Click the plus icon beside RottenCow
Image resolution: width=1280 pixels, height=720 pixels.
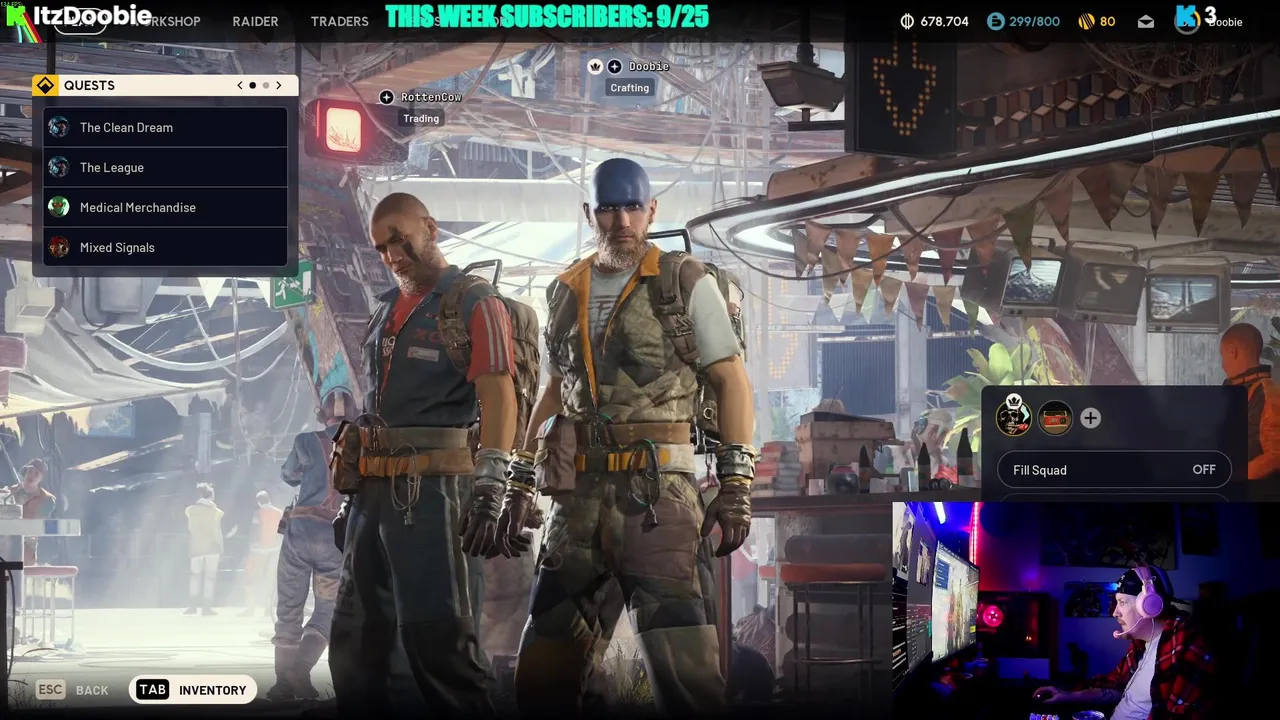(387, 97)
